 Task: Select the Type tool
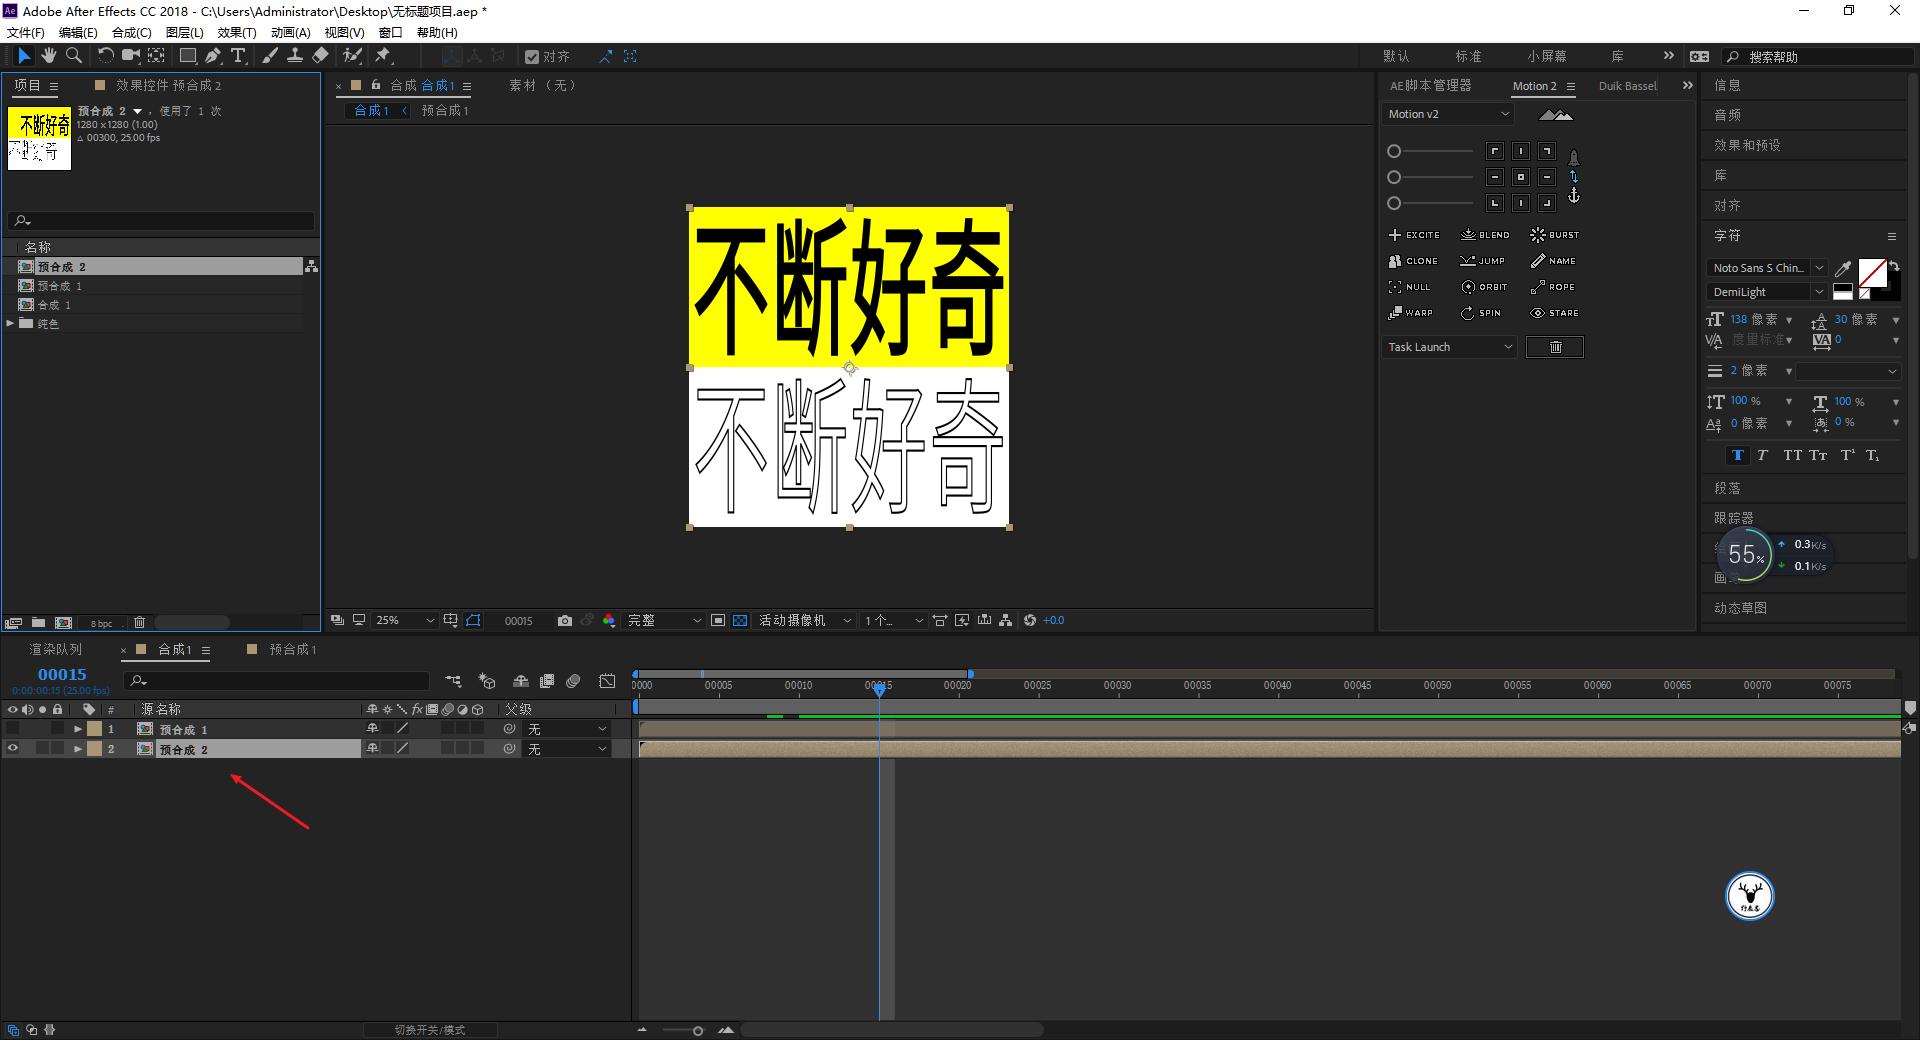(237, 56)
